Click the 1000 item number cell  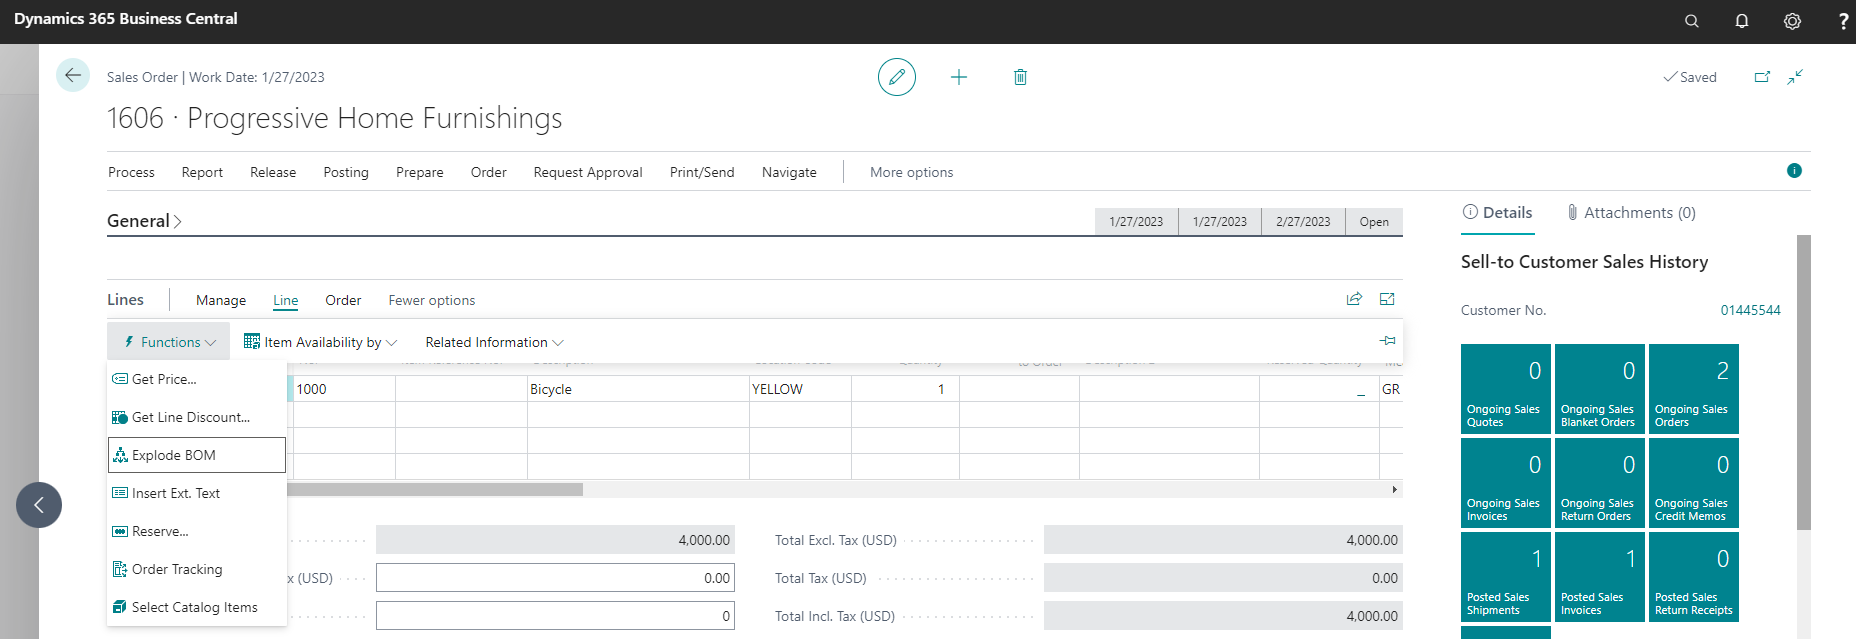(x=344, y=389)
